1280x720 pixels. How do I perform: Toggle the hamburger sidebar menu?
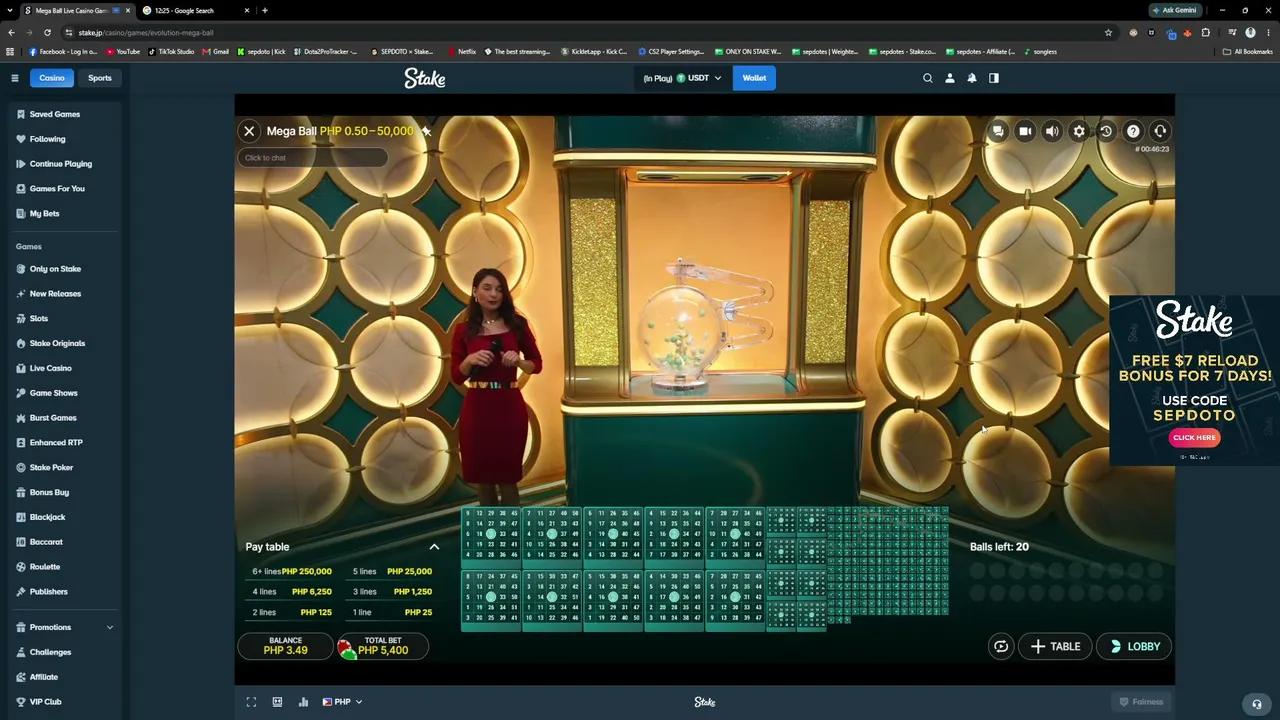coord(15,78)
